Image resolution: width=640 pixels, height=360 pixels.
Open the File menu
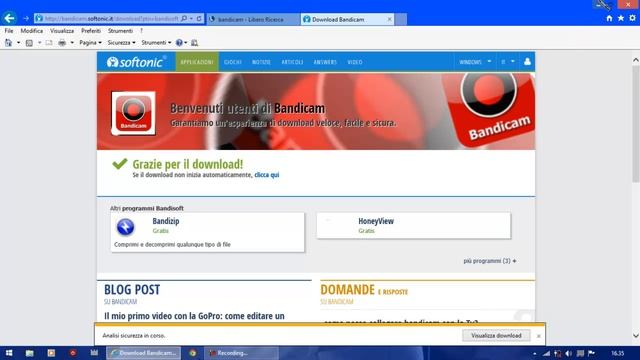click(9, 31)
